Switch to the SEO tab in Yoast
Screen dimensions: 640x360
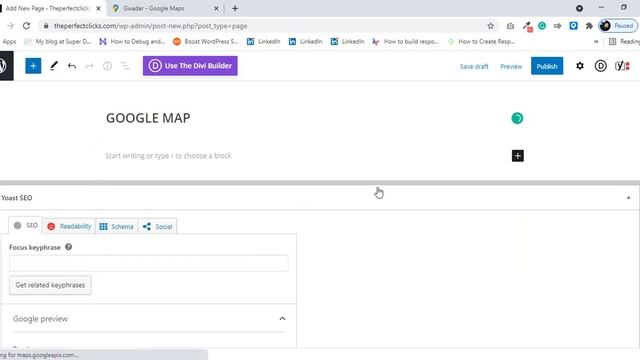[x=25, y=225]
